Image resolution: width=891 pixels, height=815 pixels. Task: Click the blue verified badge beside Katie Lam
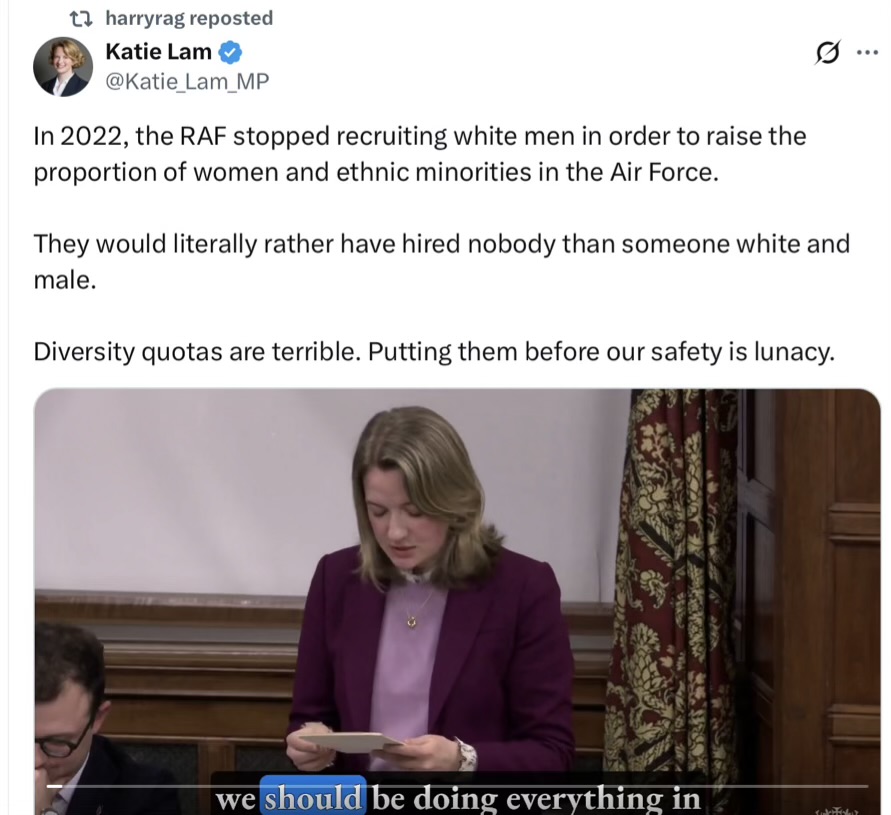point(230,53)
